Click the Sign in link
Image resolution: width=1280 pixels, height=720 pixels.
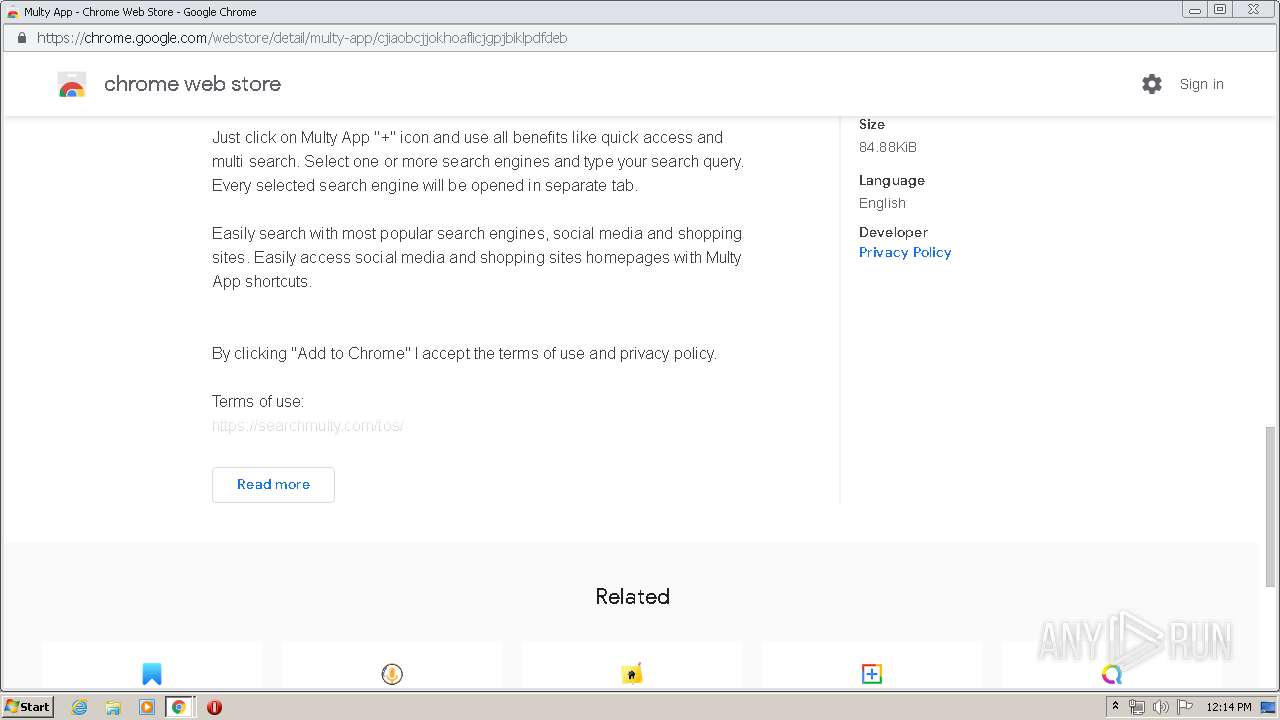point(1201,84)
